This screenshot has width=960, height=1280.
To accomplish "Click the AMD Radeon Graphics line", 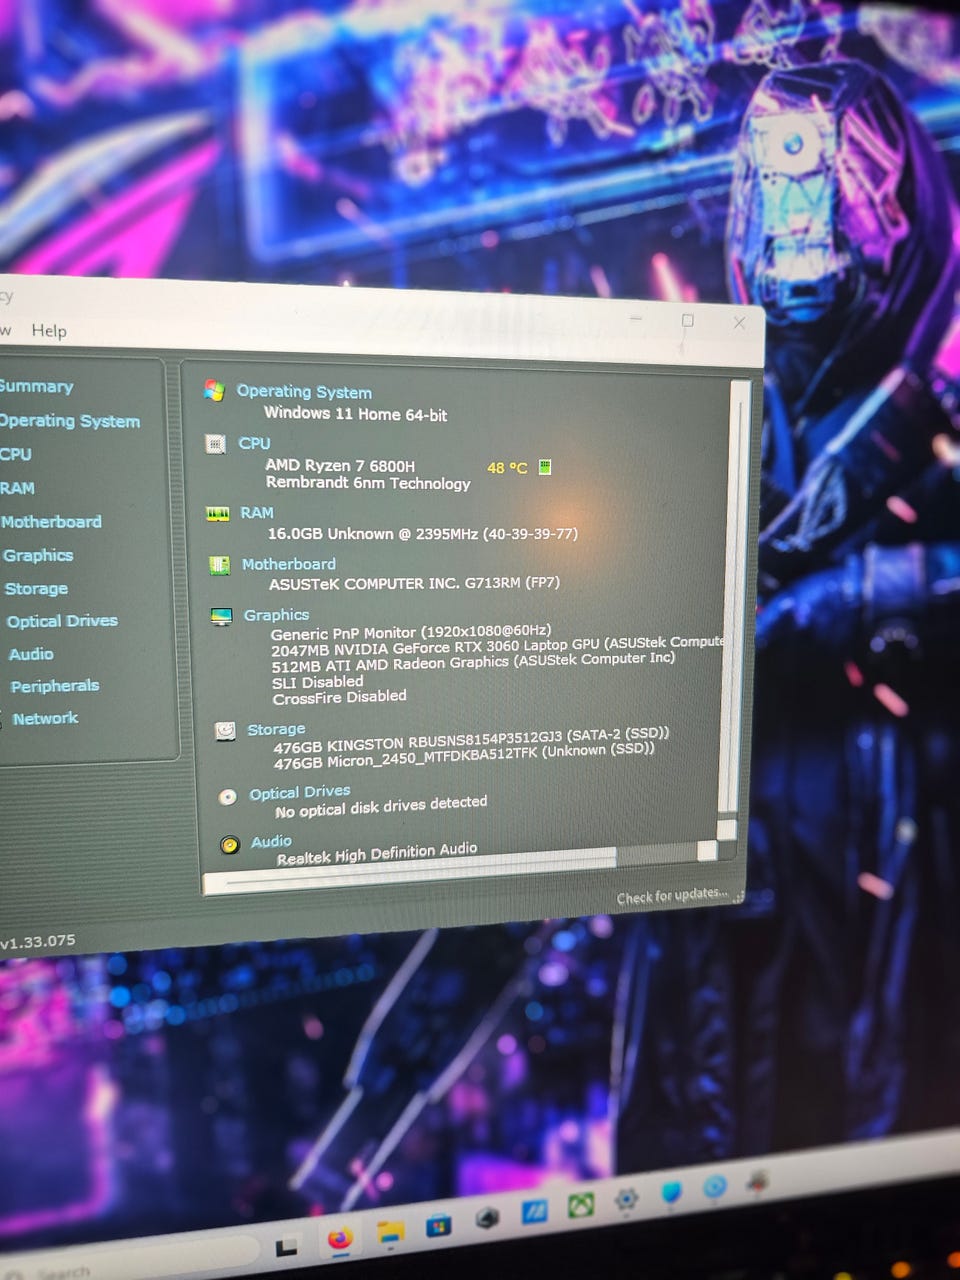I will tap(473, 662).
